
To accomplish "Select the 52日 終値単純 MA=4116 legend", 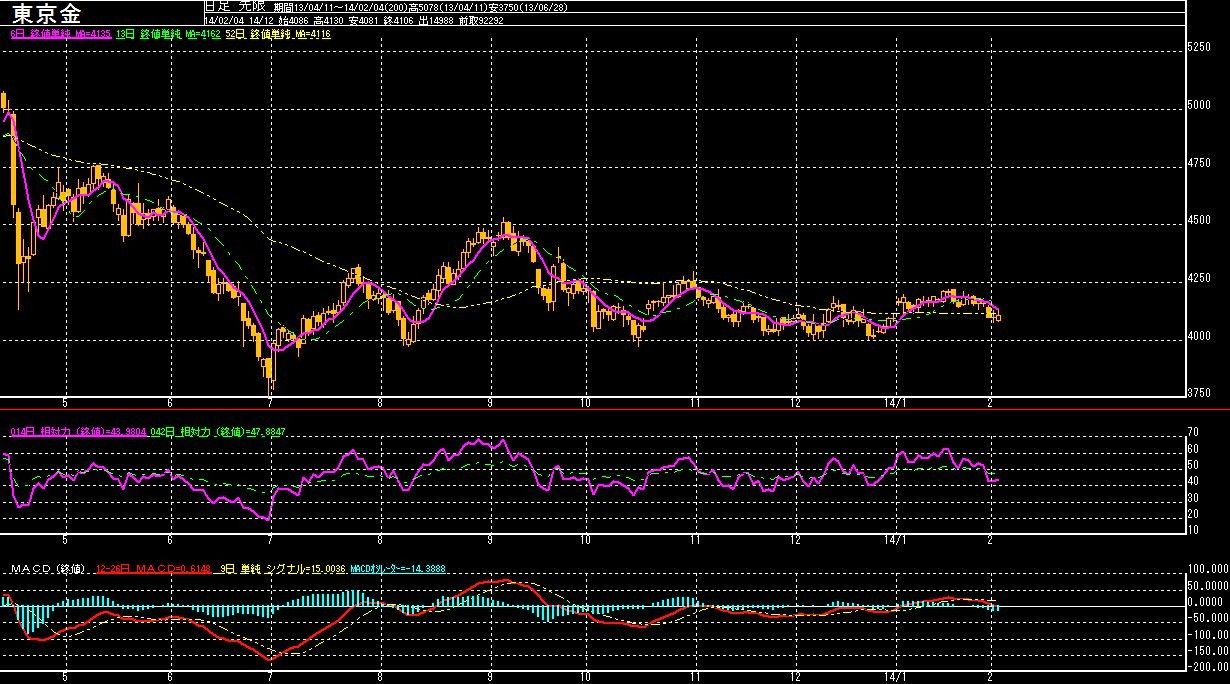I will tap(280, 34).
